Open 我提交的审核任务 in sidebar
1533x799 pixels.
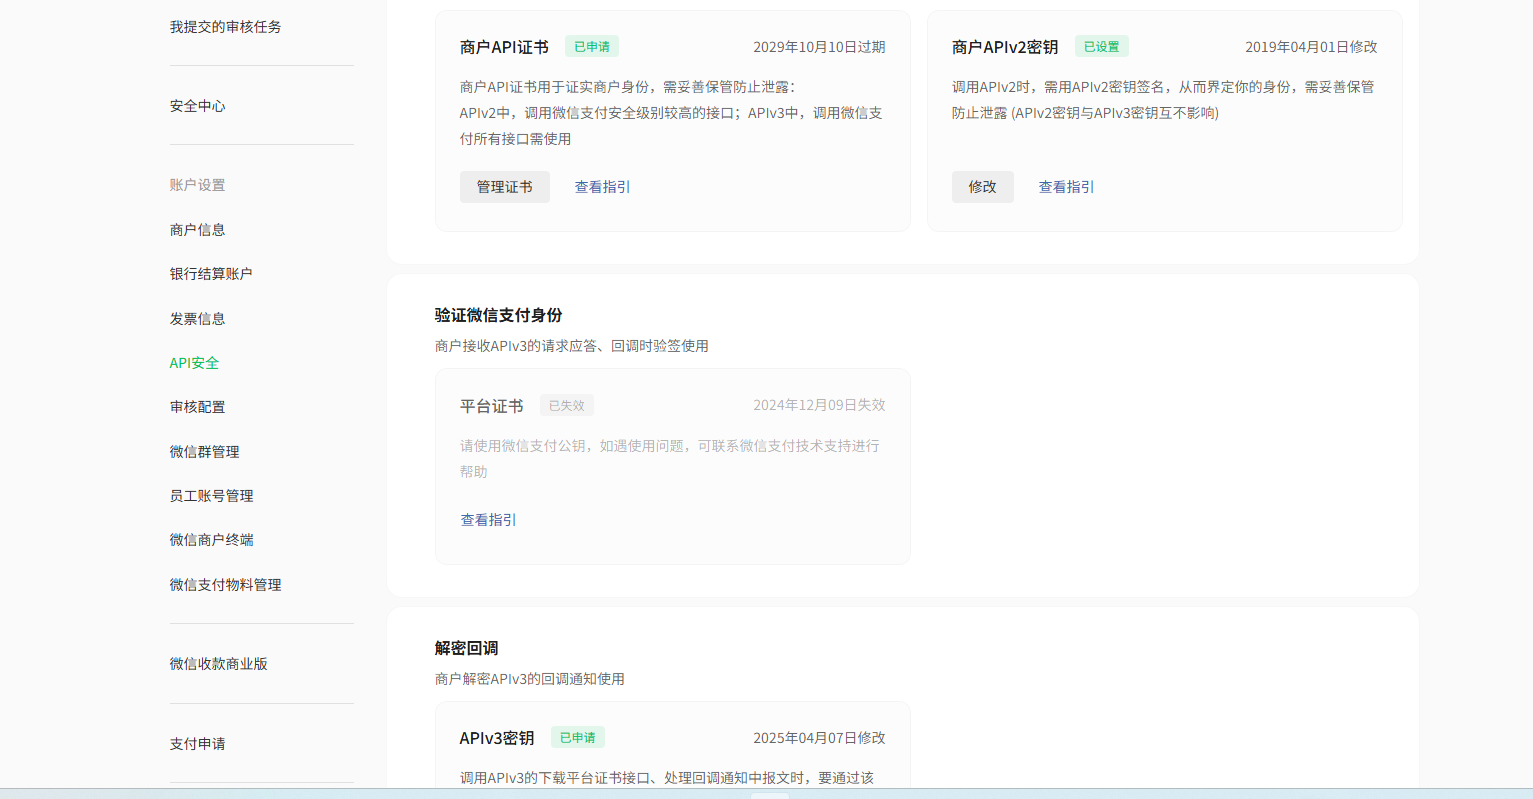[226, 27]
